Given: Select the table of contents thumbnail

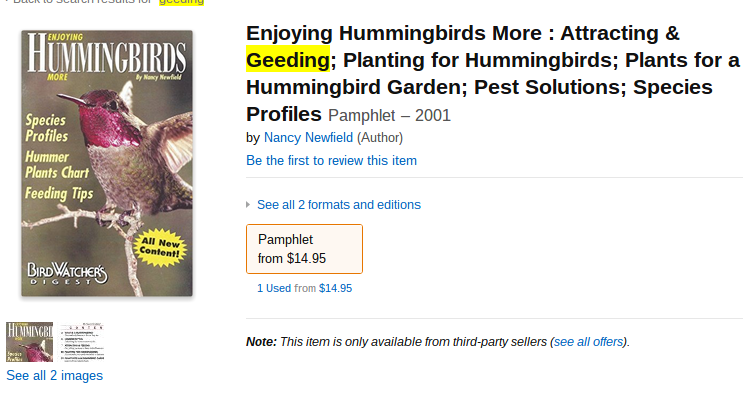Looking at the screenshot, I should 81,342.
